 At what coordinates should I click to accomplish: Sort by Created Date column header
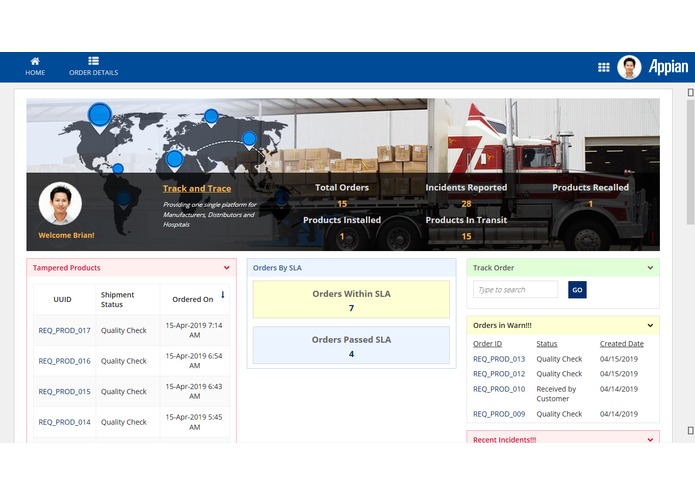pos(621,343)
